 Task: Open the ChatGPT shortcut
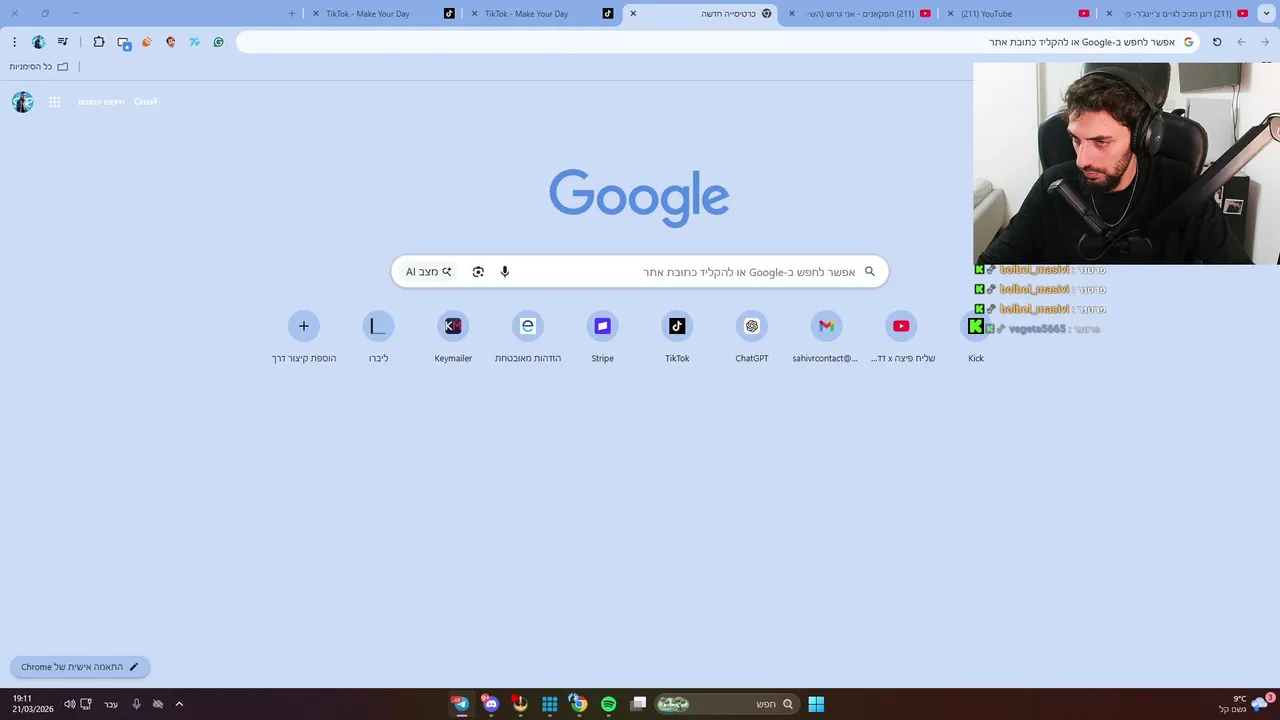752,337
